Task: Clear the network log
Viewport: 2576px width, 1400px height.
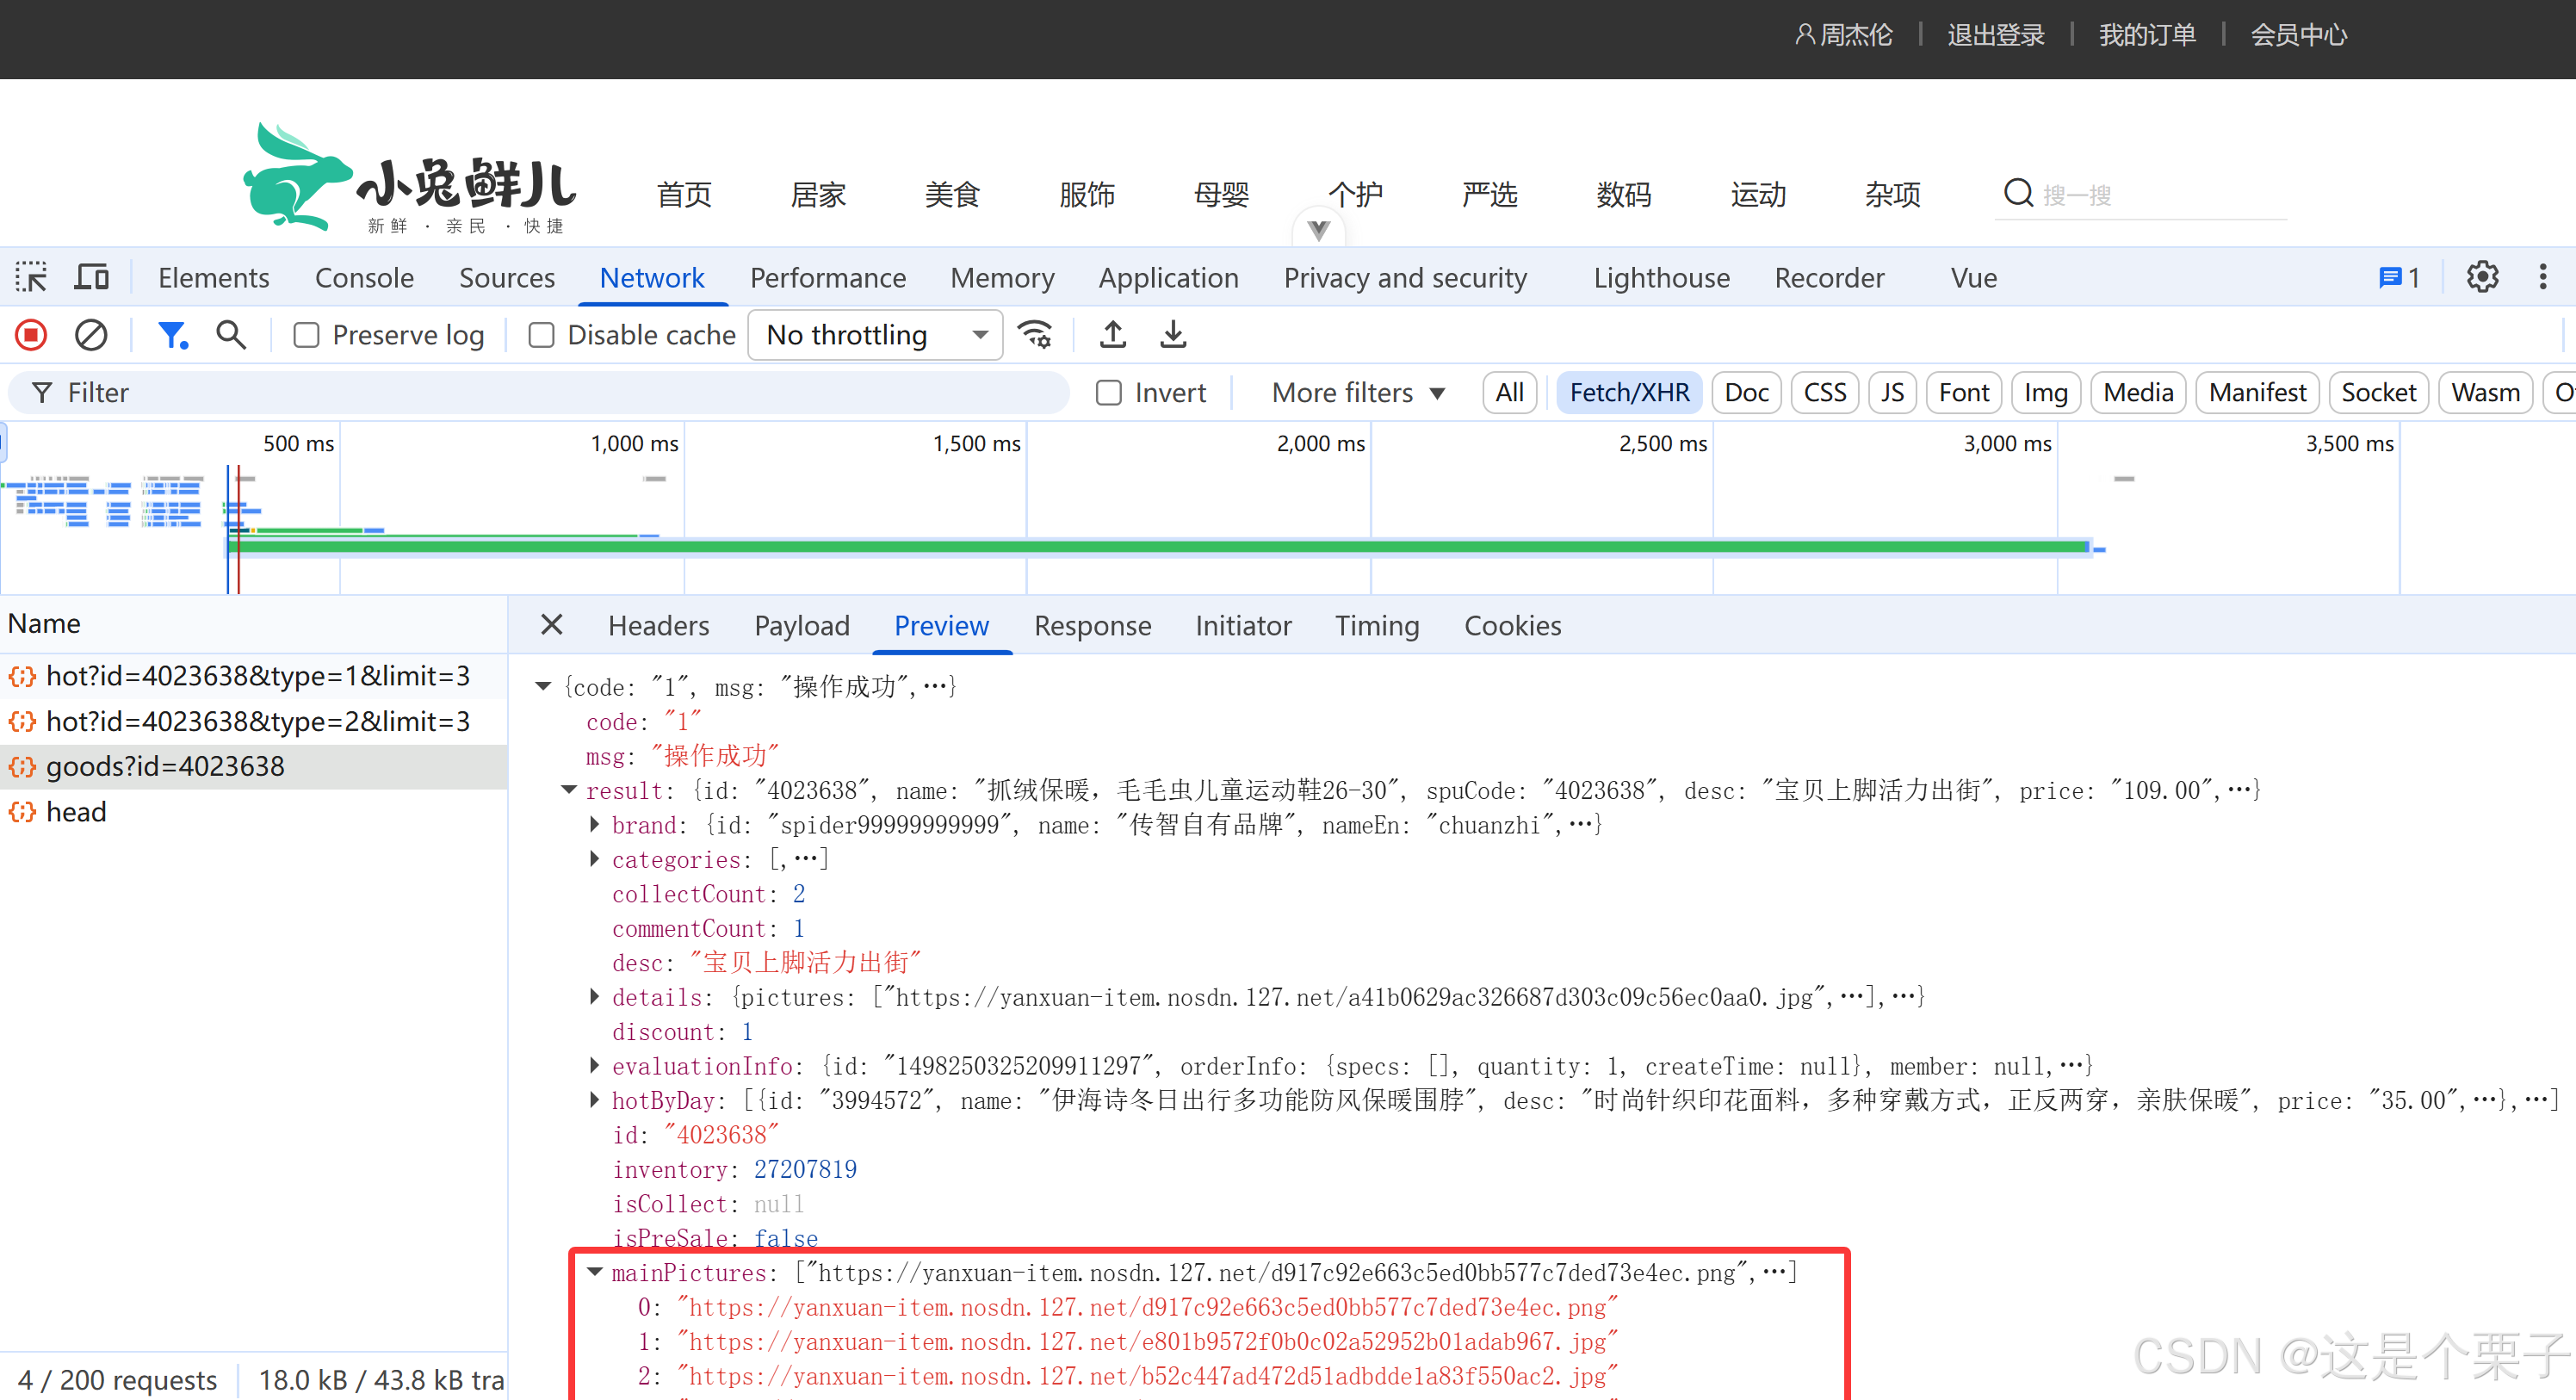Action: pos(91,335)
